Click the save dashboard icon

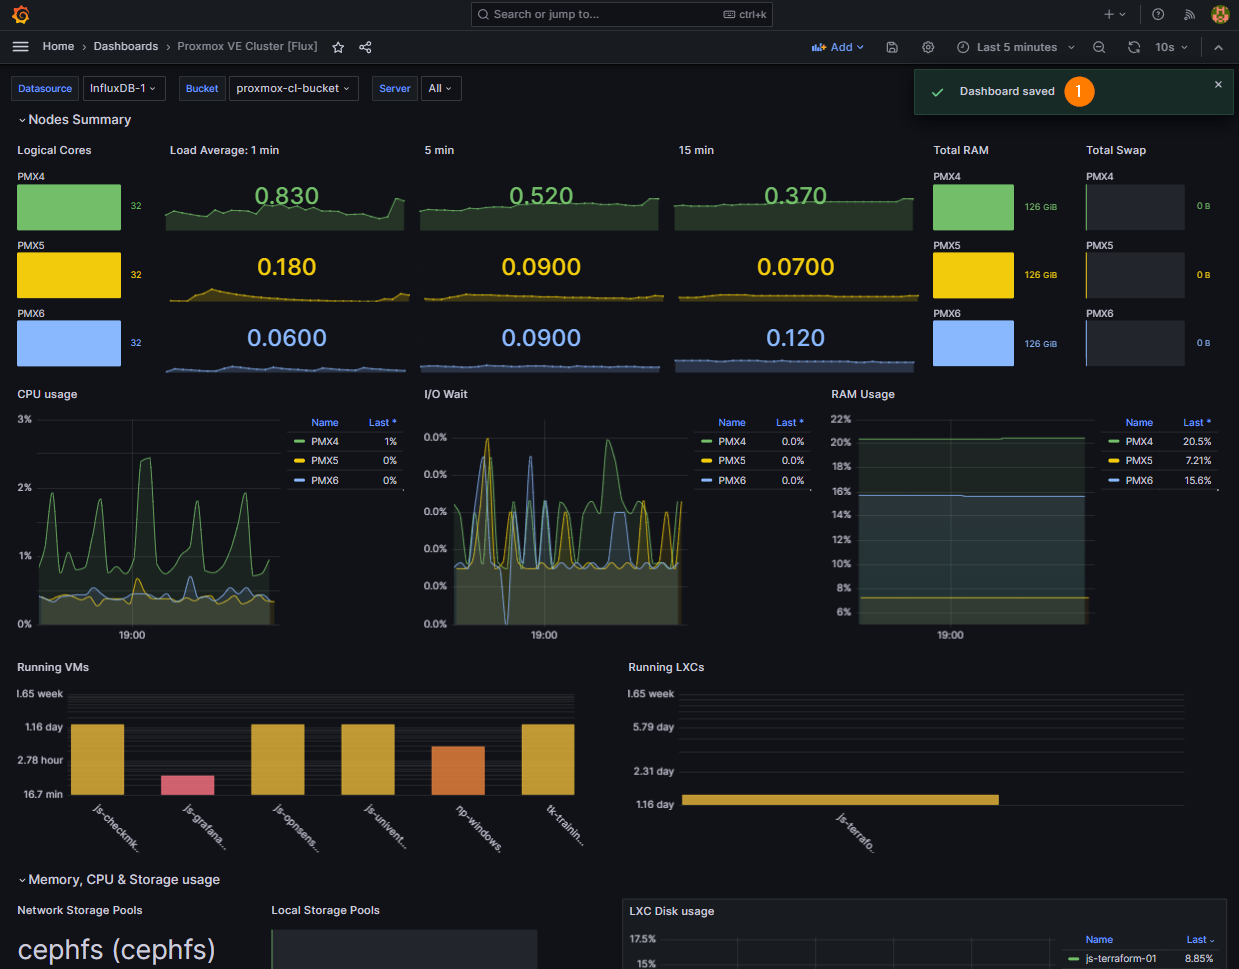click(892, 47)
